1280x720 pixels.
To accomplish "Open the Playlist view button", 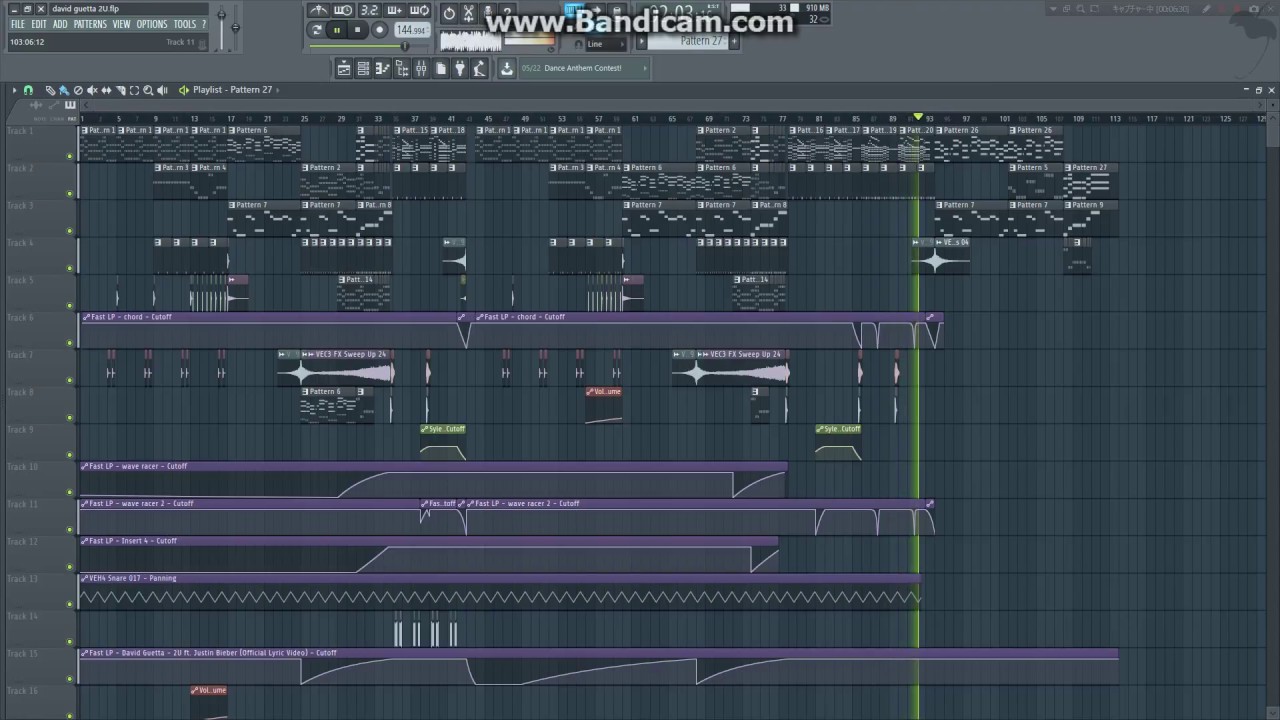I will [344, 68].
